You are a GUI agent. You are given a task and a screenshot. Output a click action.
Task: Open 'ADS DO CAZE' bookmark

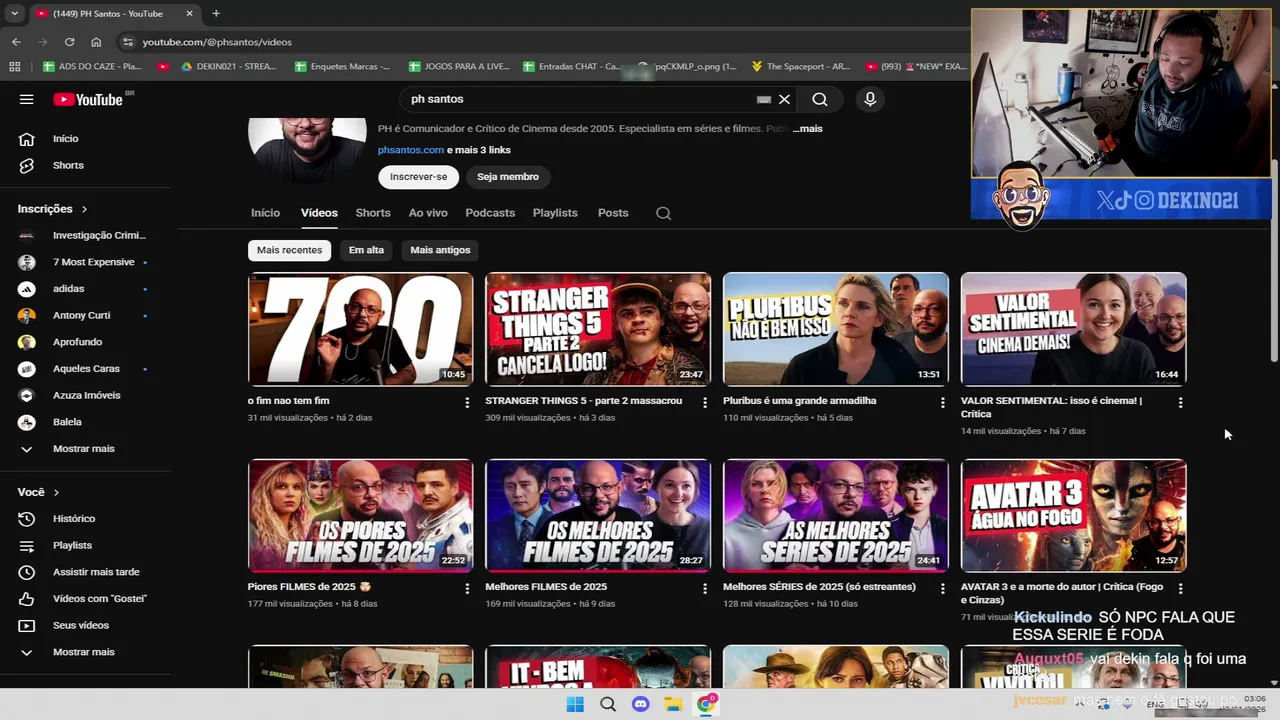(x=92, y=67)
